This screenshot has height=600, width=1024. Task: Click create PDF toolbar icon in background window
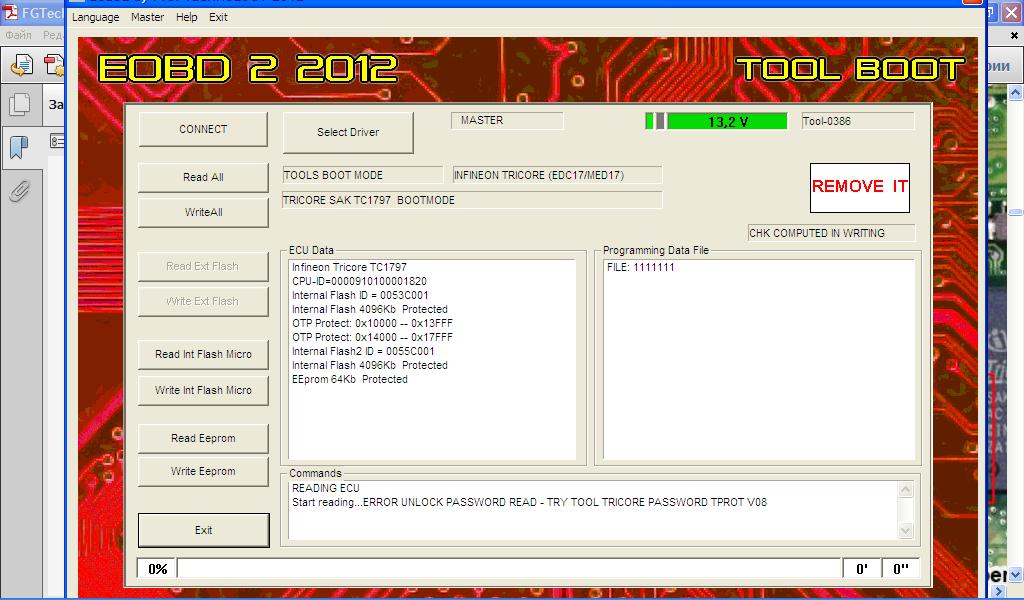coord(54,65)
